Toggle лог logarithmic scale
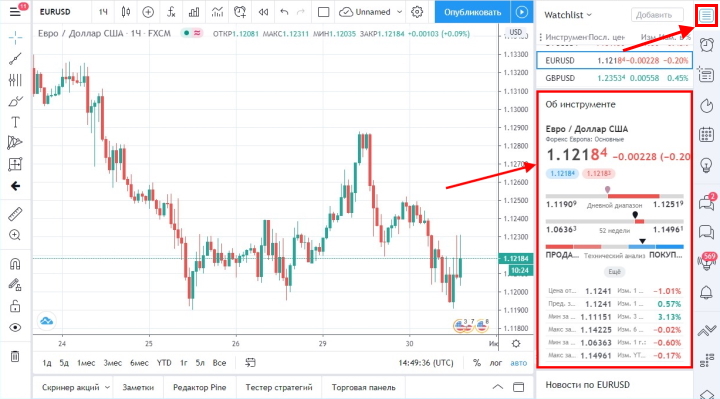Viewport: 720px width, 399px height. pyautogui.click(x=496, y=363)
